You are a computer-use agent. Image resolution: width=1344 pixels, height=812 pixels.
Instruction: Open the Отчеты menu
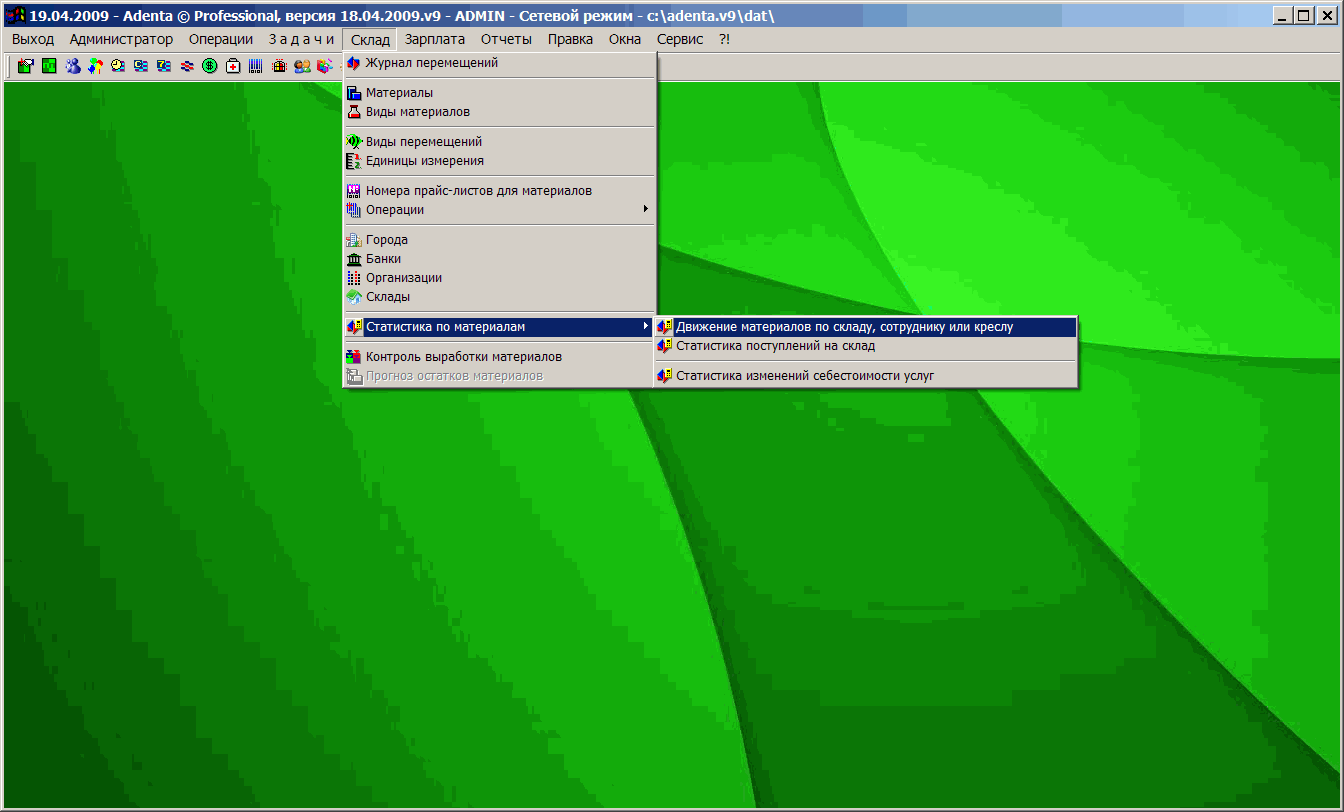point(506,39)
